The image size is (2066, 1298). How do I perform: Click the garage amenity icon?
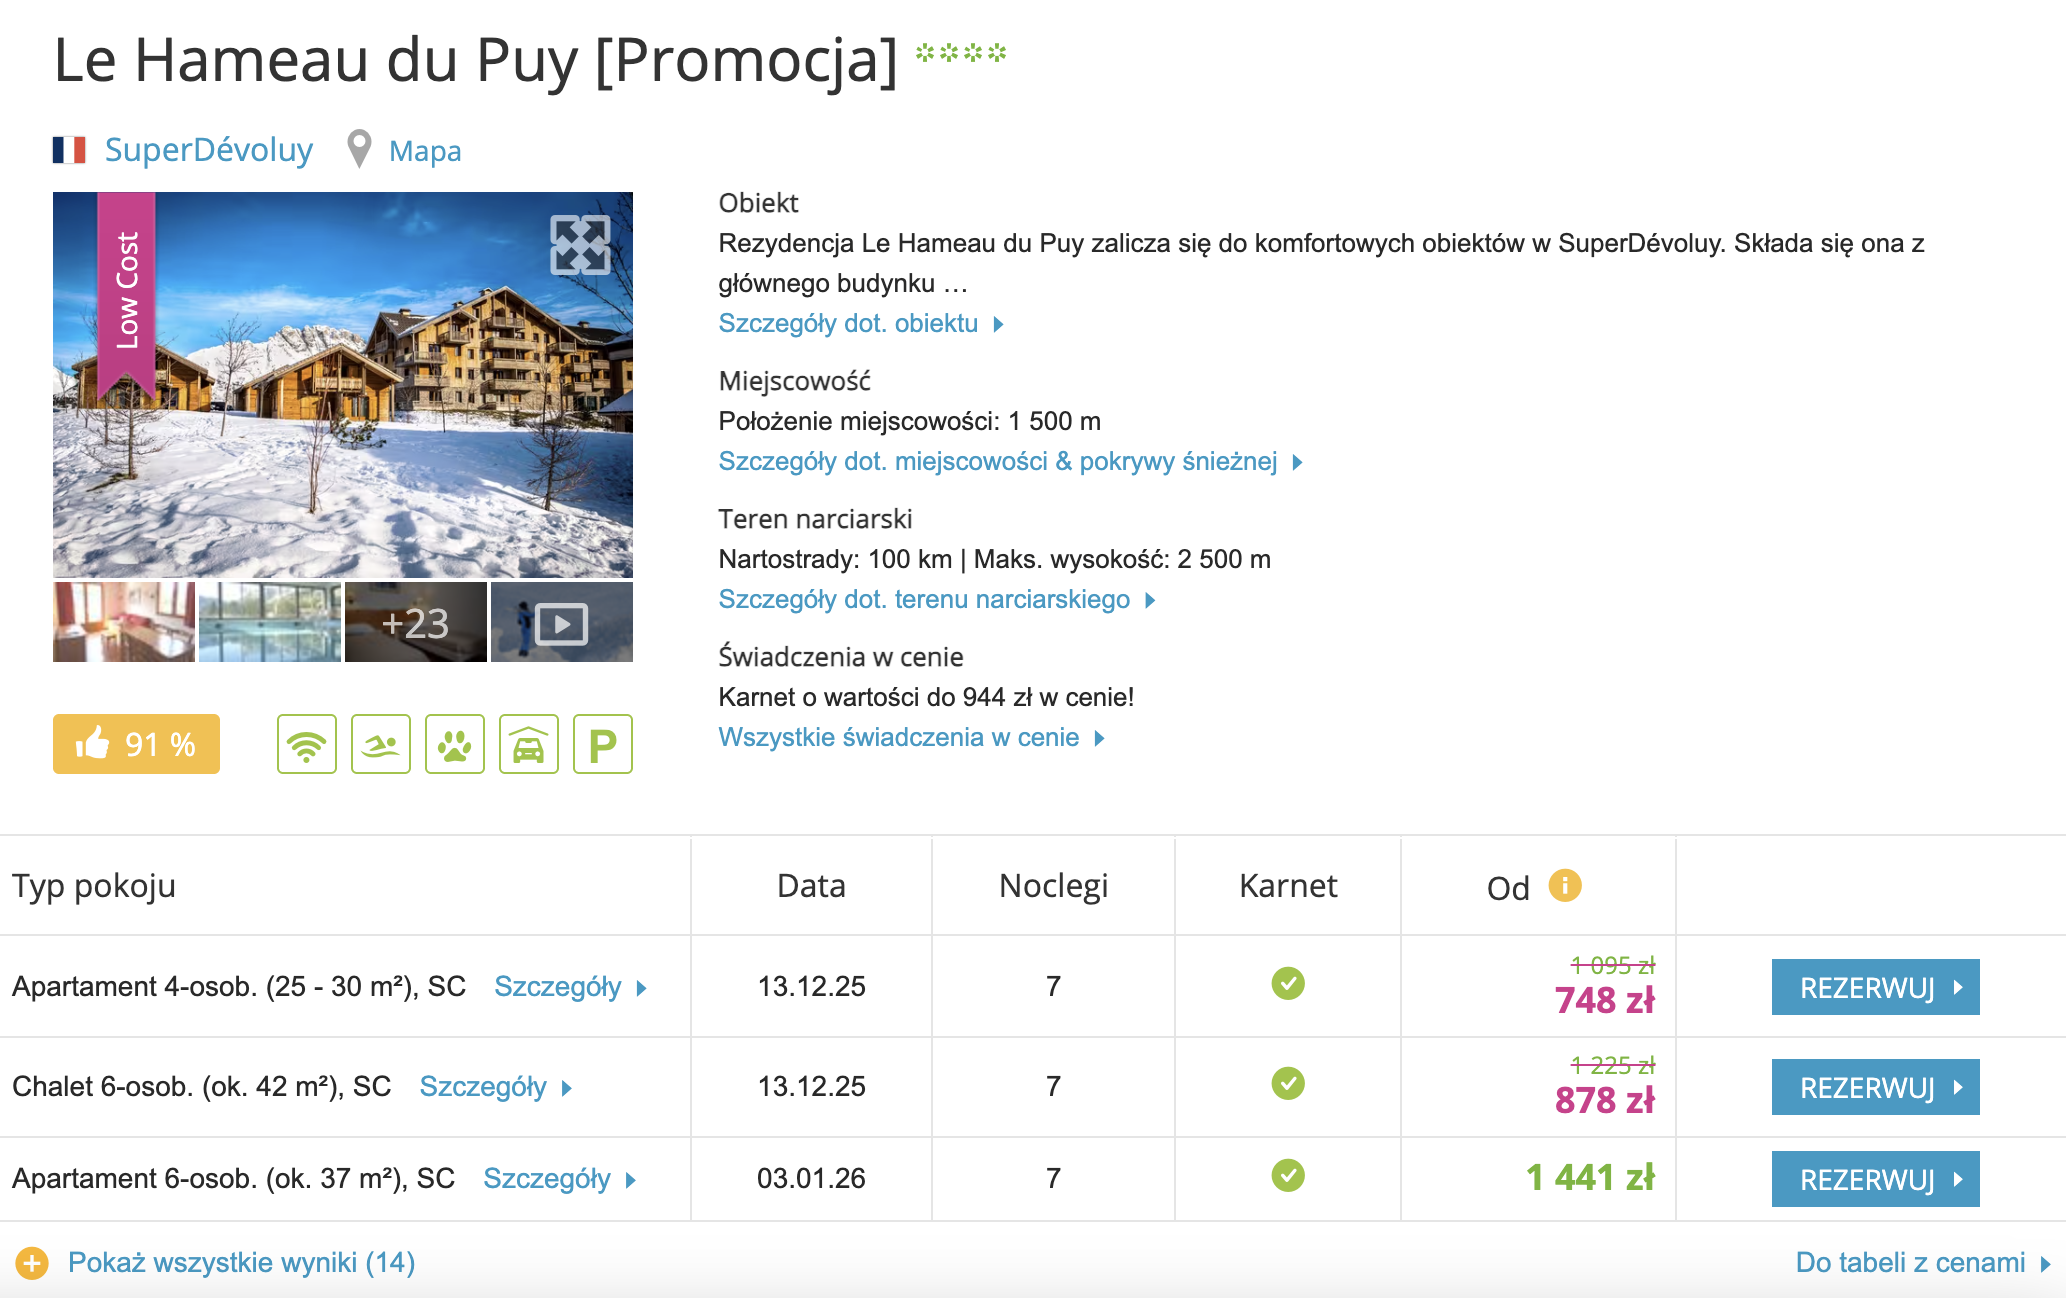click(x=529, y=744)
